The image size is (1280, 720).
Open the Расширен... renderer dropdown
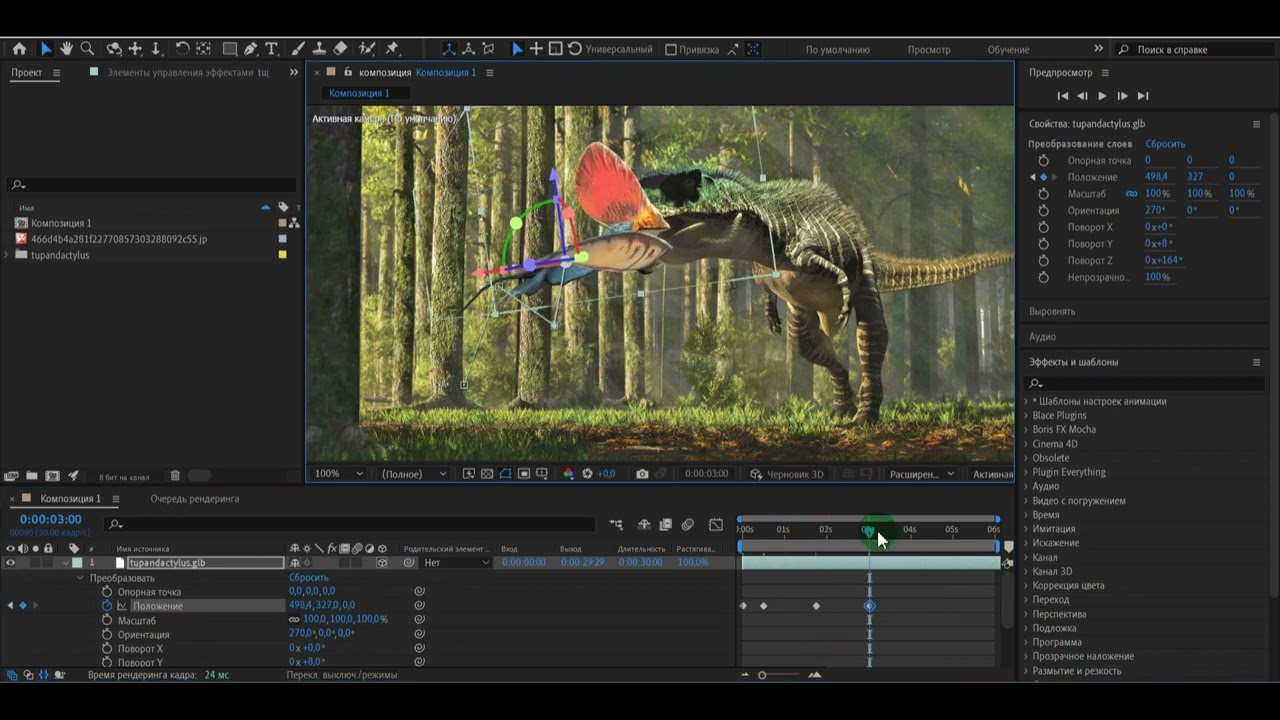pyautogui.click(x=922, y=474)
